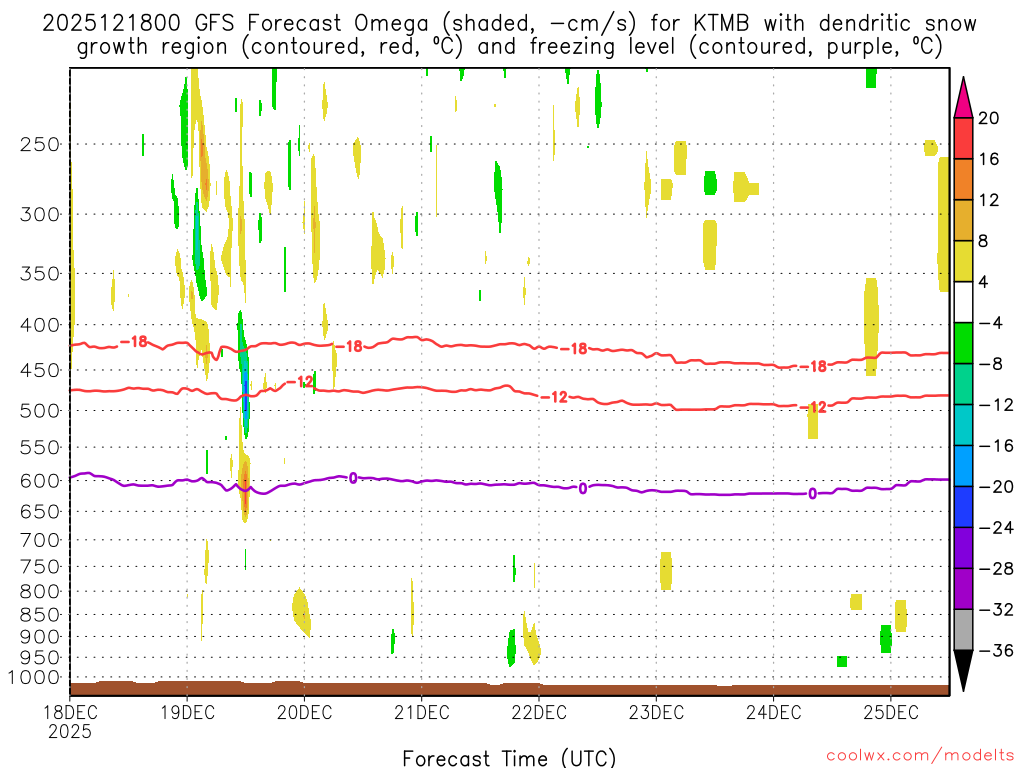Screen dimensions: 1024x768
Task: Click the 850 pressure level label
Action: (40, 615)
